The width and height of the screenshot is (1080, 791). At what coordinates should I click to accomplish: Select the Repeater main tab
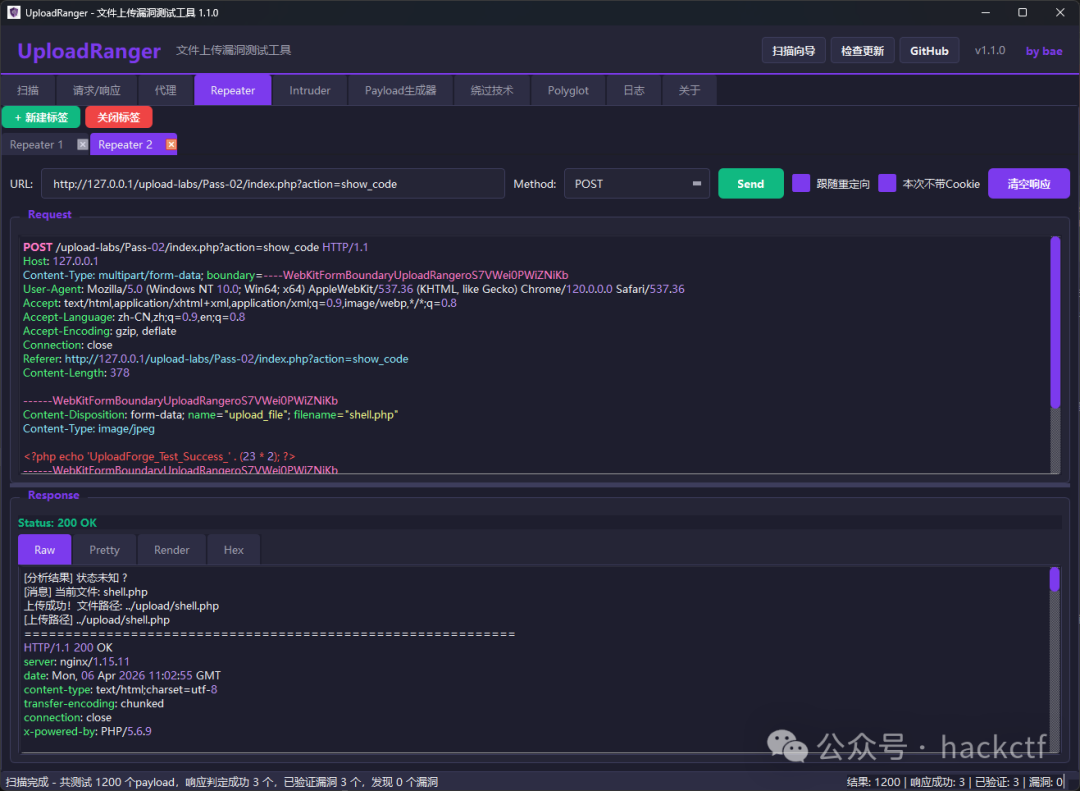pos(233,90)
